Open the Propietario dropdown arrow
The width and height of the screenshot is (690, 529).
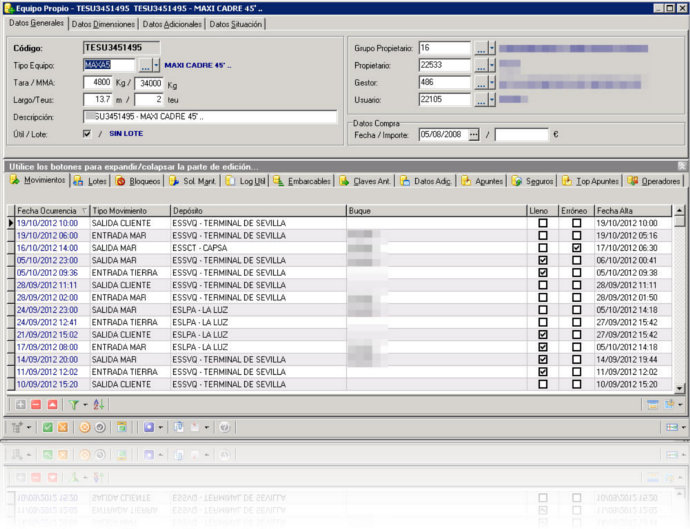(492, 66)
